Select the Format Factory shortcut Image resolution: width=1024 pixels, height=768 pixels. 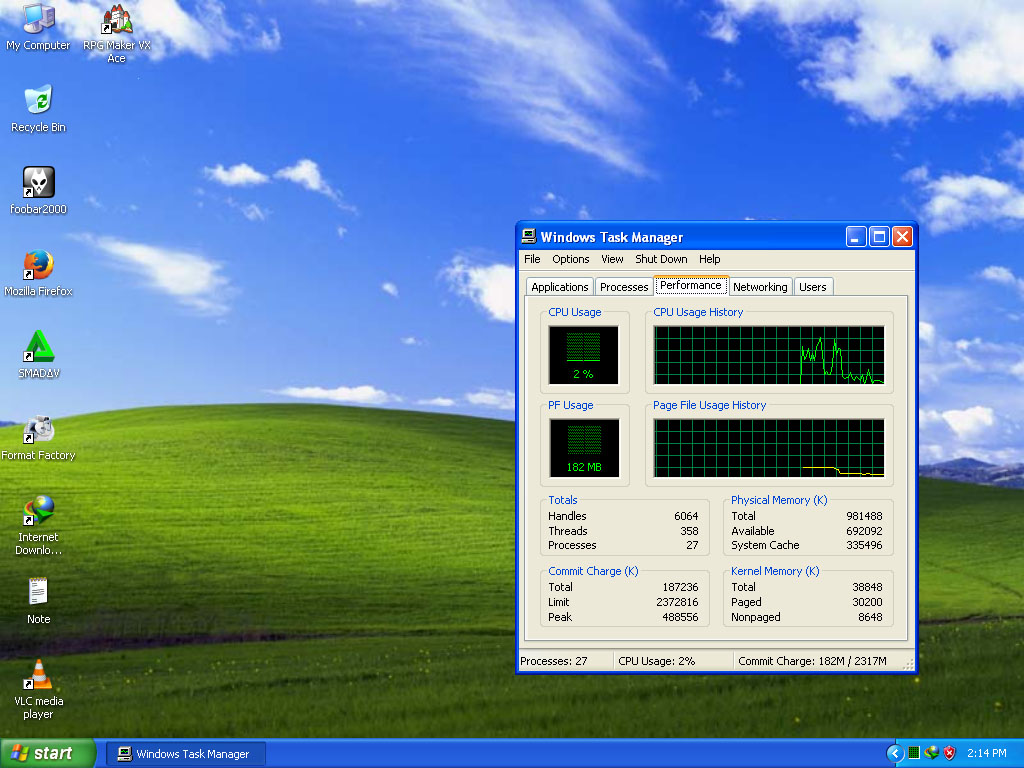(38, 436)
